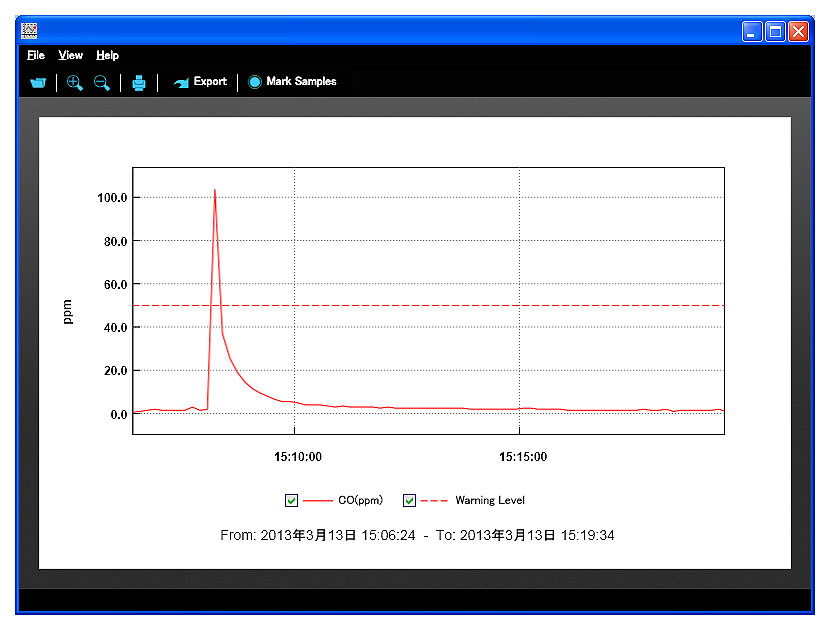Viewport: 830px width, 630px height.
Task: Click the open file folder icon
Action: click(38, 83)
